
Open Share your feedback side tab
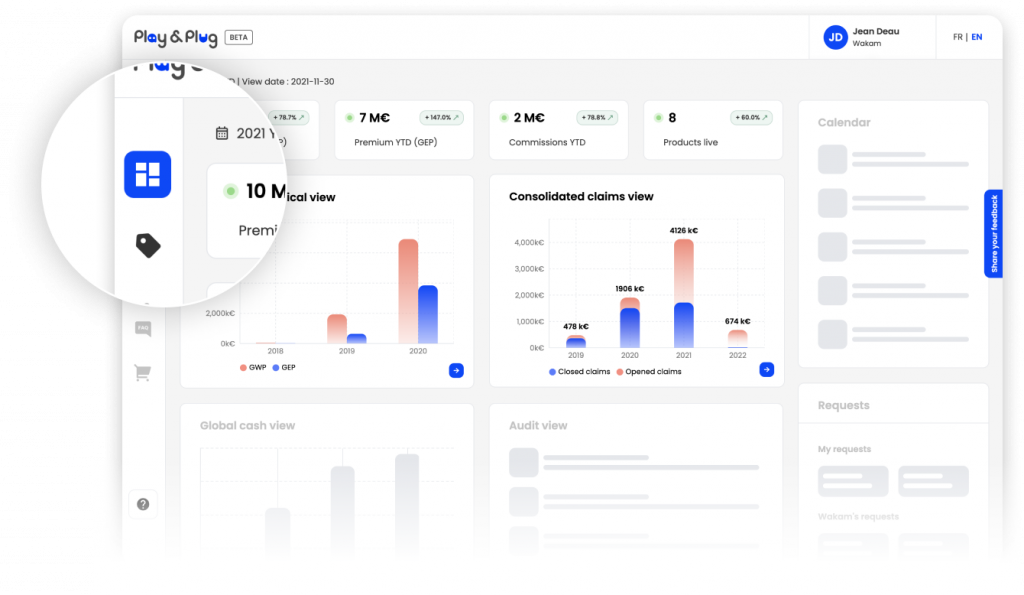click(x=993, y=234)
